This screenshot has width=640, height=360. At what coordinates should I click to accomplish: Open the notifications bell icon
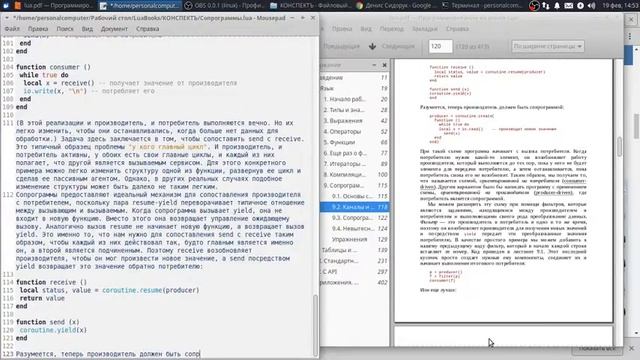click(x=557, y=6)
